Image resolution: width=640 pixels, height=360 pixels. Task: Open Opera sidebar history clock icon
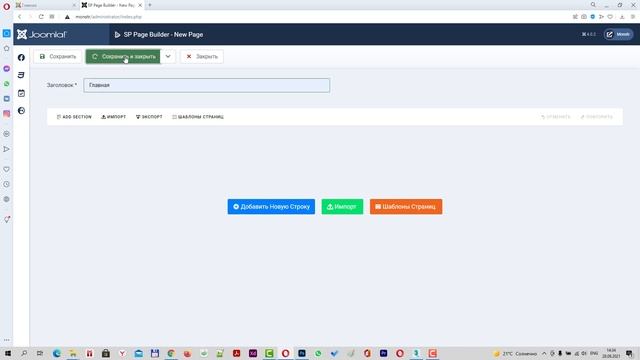point(7,184)
